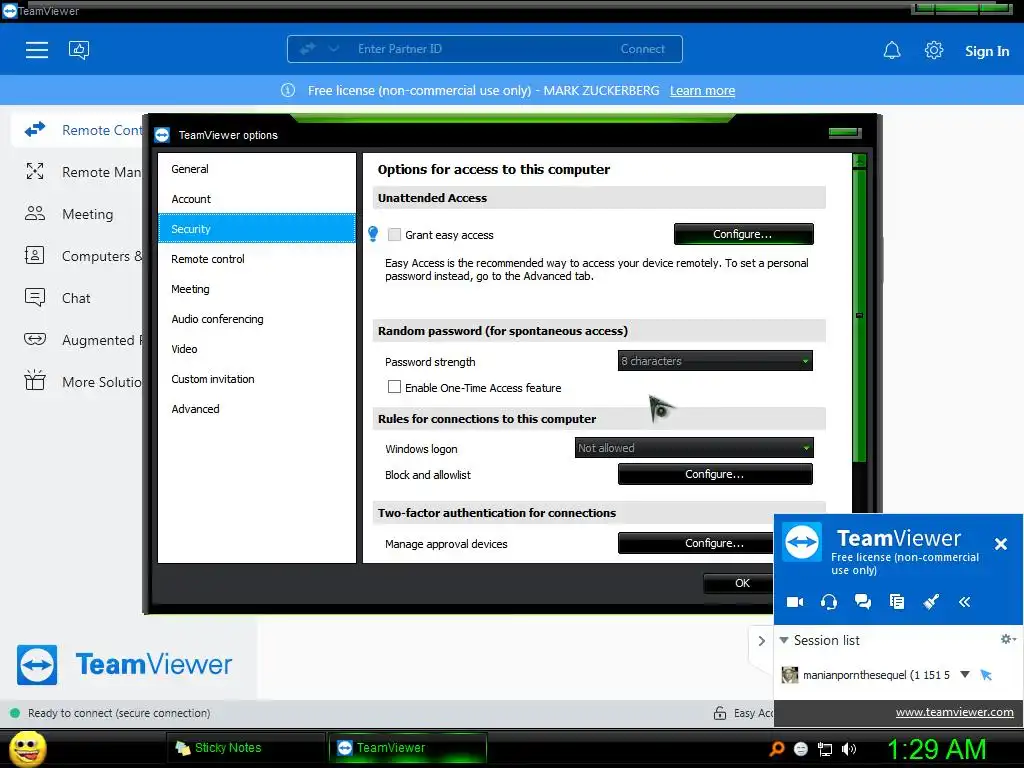The height and width of the screenshot is (768, 1024).
Task: Select Security options category
Action: coord(257,229)
